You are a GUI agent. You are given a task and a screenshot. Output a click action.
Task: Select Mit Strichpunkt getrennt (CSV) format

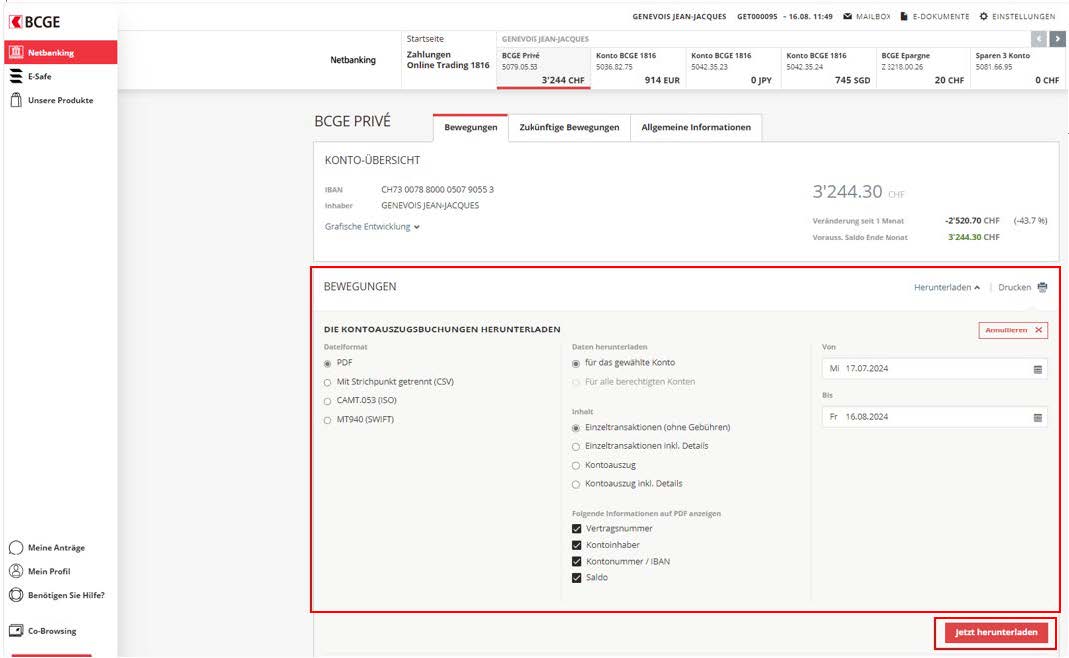[328, 383]
